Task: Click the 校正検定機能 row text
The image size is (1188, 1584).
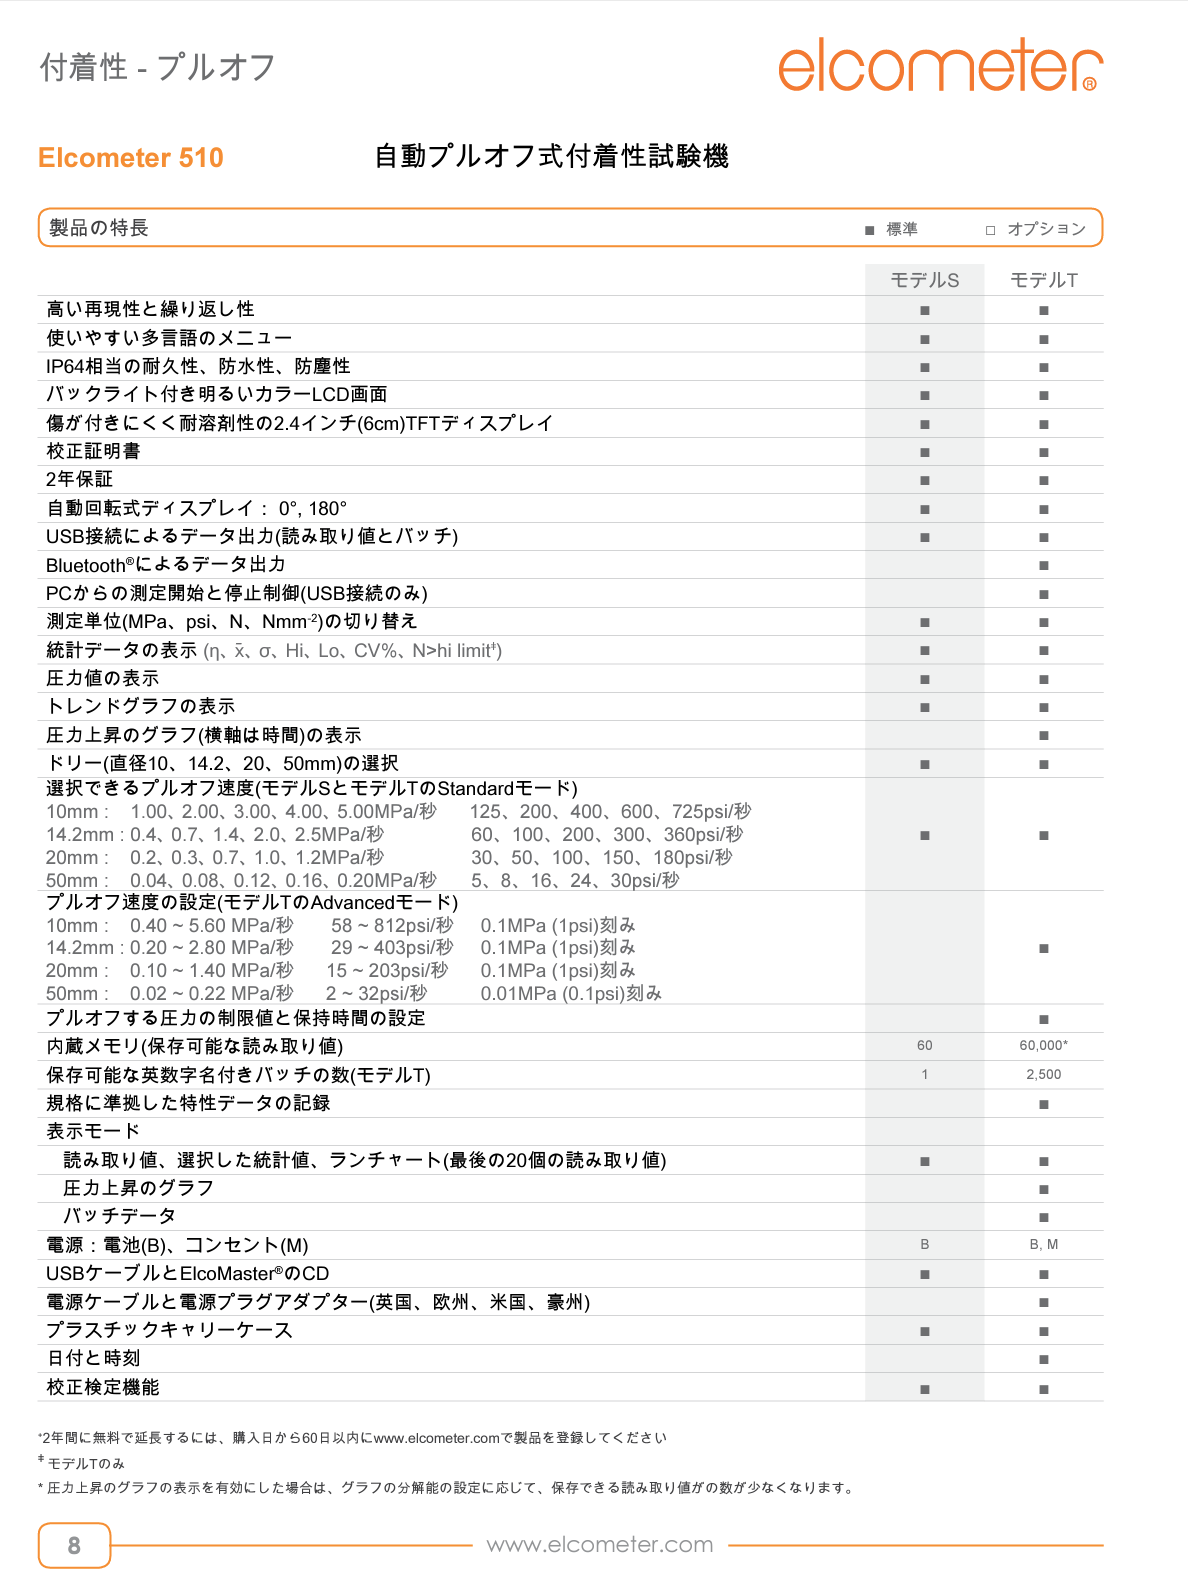Action: [x=102, y=1387]
